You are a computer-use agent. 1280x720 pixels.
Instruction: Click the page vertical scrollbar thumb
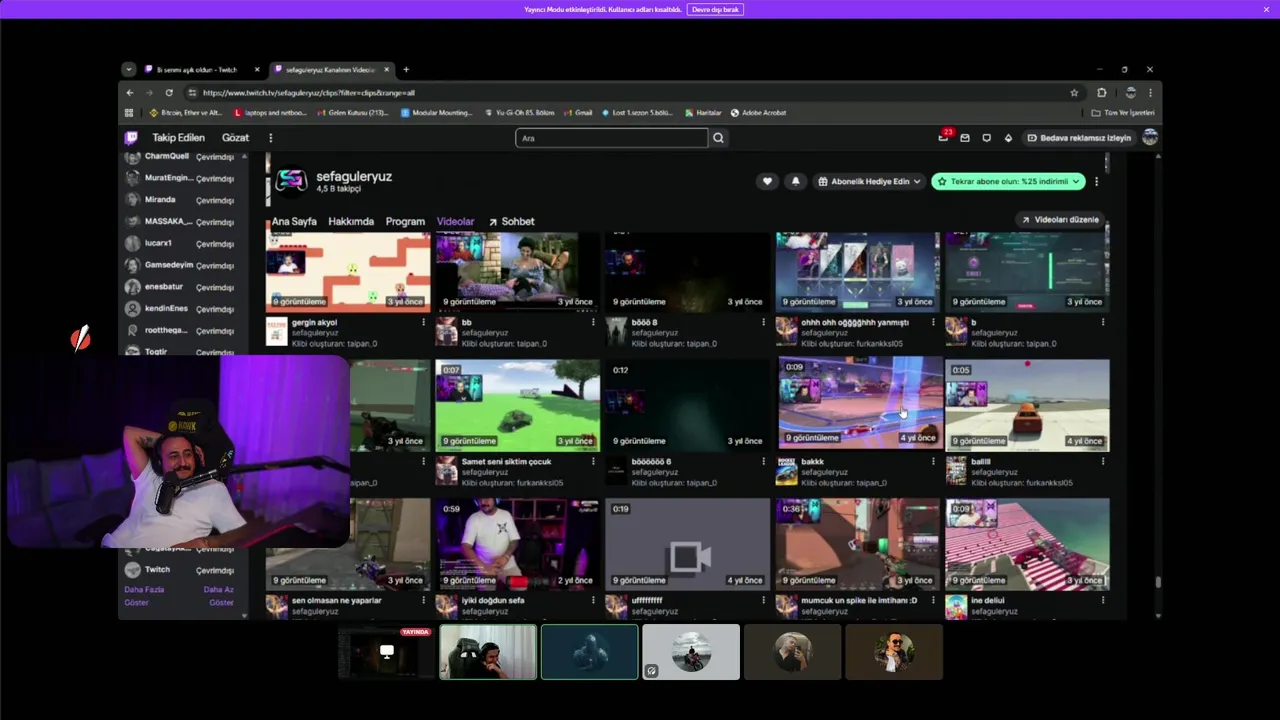pos(1158,581)
